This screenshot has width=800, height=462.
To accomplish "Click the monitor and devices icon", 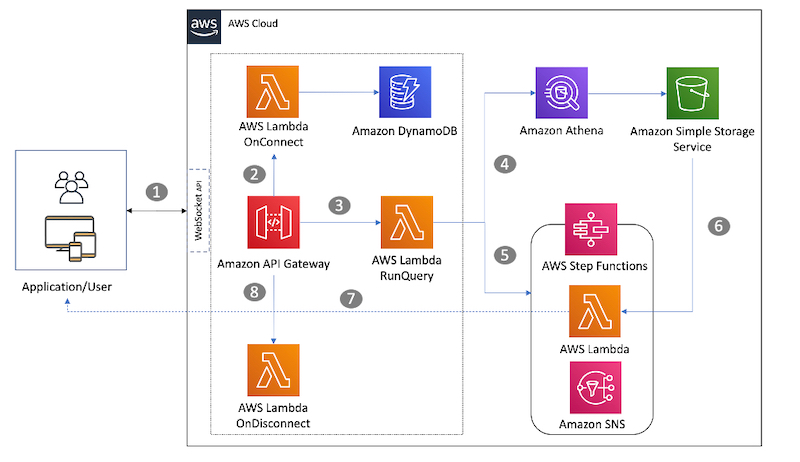I will pos(70,238).
